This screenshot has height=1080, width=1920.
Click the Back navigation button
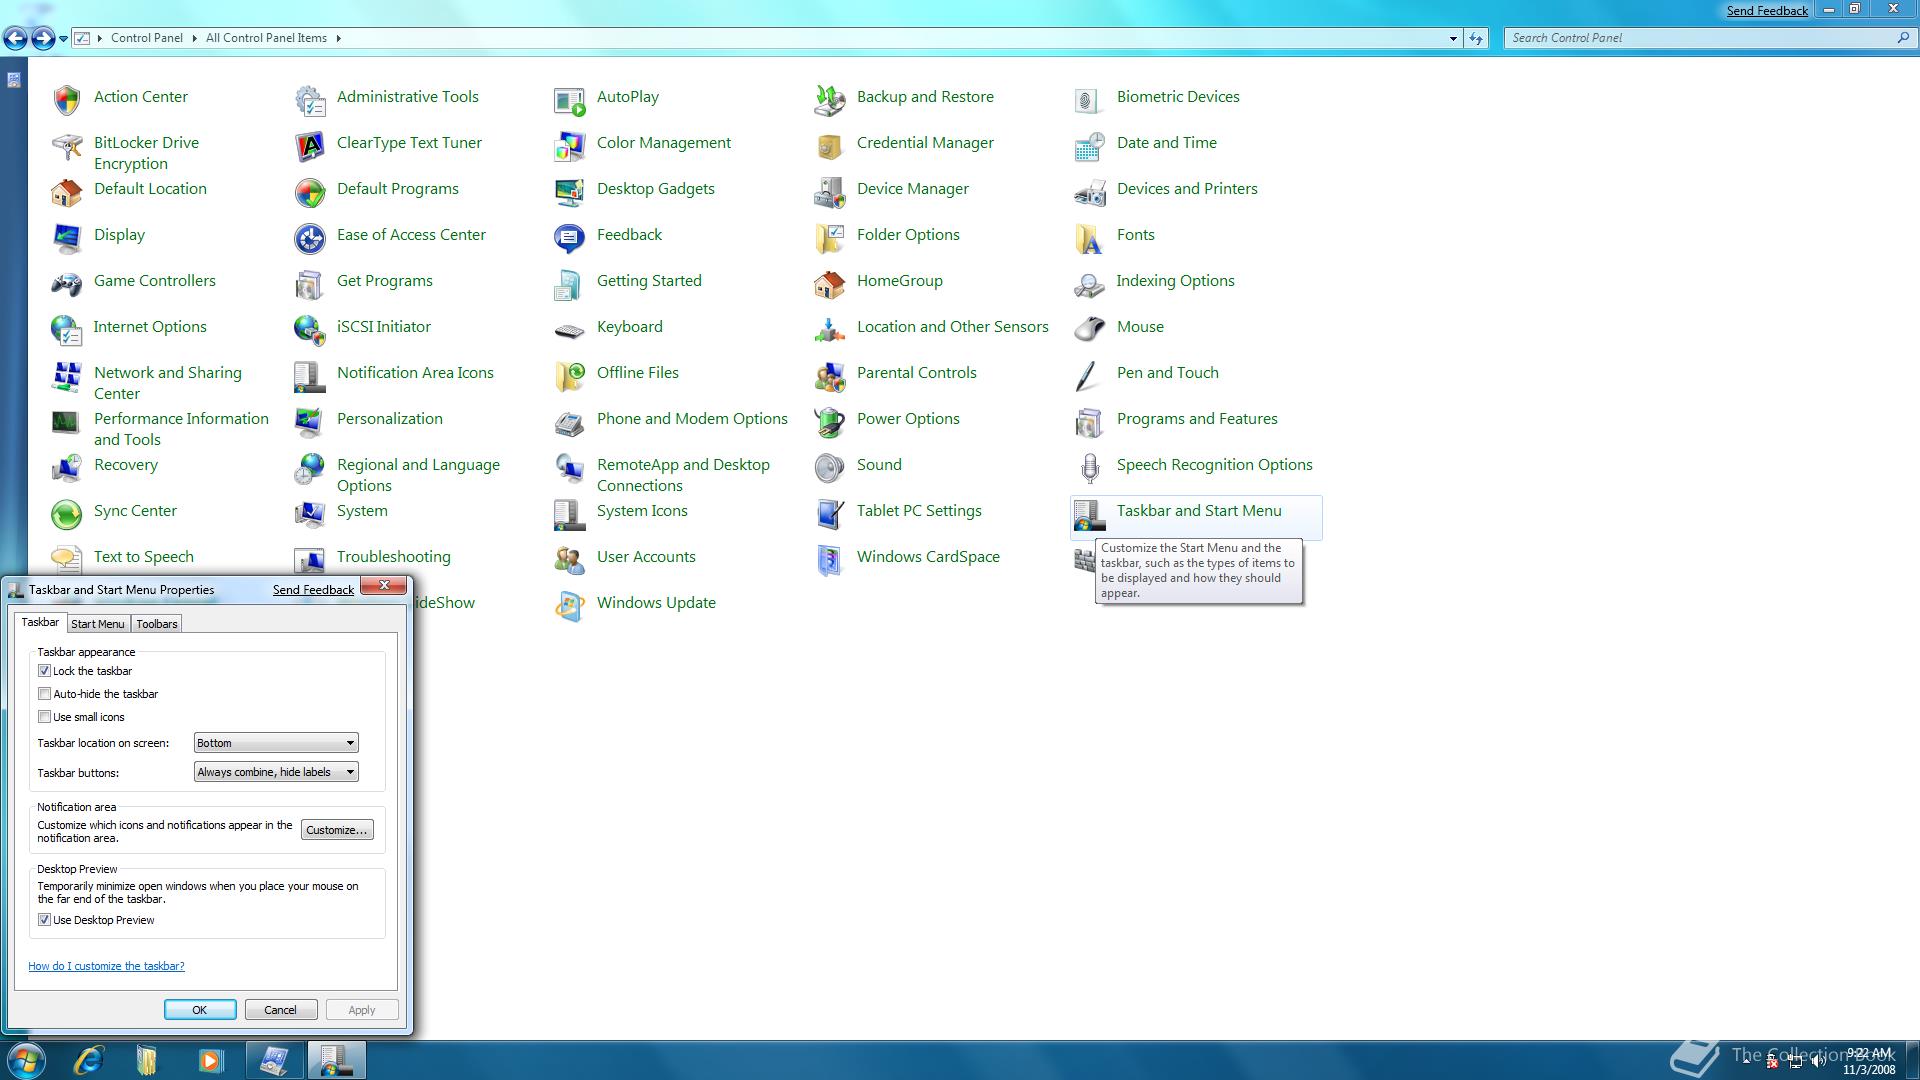tap(15, 39)
